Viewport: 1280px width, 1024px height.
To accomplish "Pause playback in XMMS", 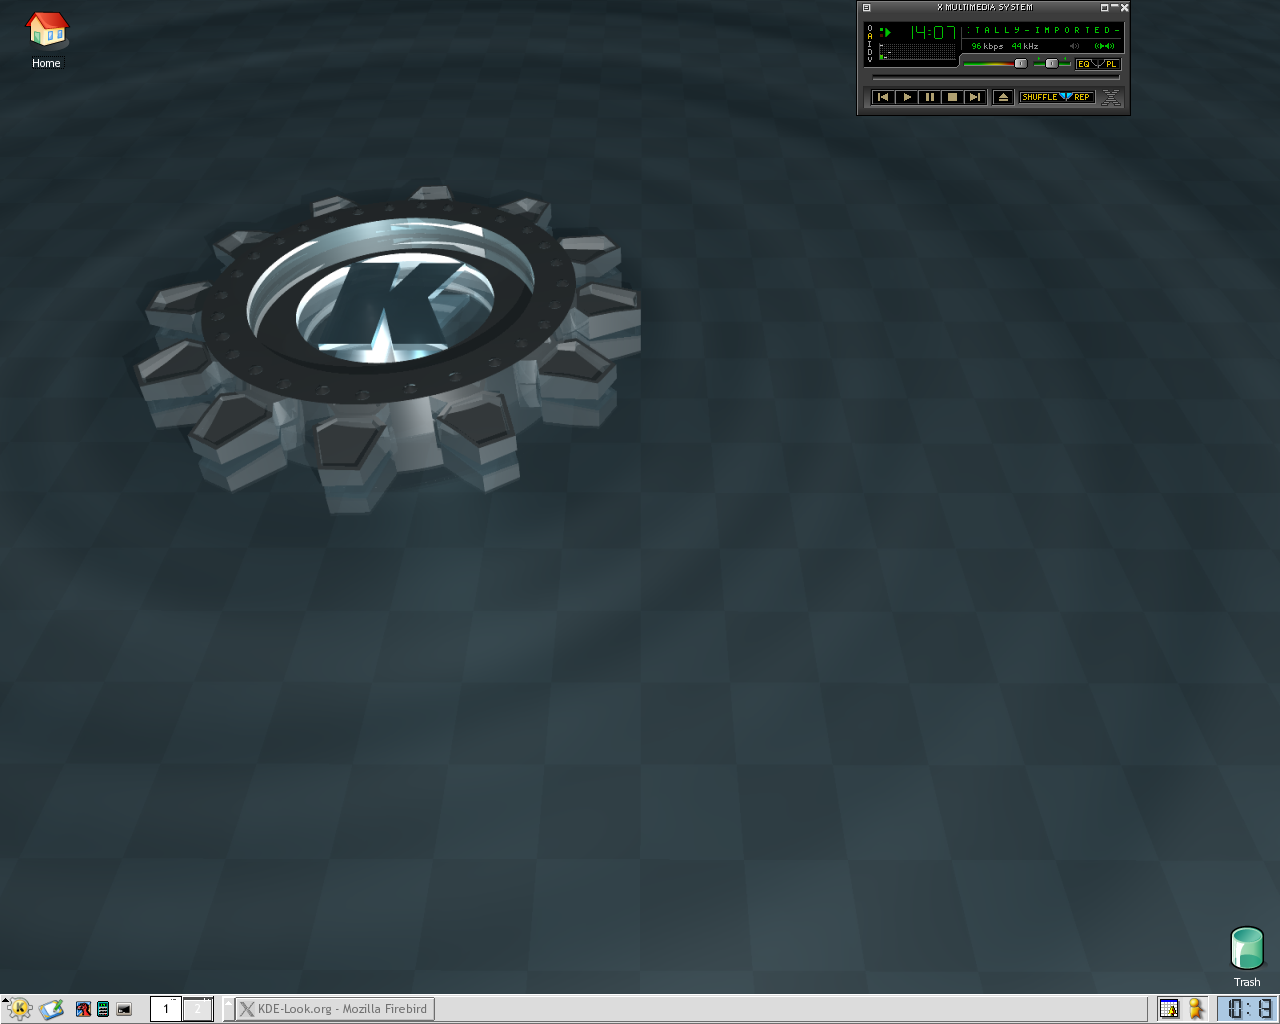I will [929, 97].
